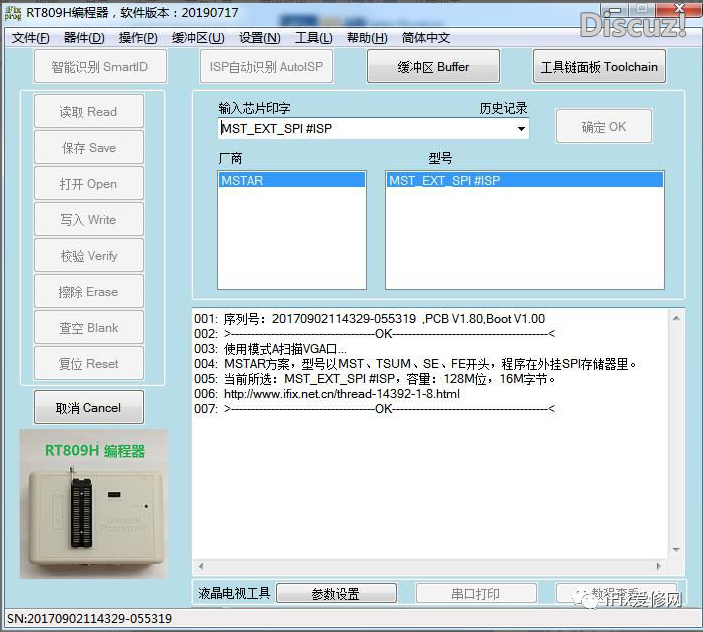Click the ifix.net.cn thread URL in log

point(342,394)
